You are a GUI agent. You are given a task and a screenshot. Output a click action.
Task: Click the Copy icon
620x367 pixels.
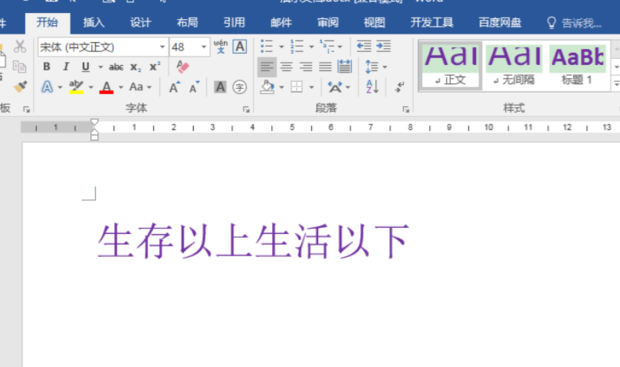point(19,66)
